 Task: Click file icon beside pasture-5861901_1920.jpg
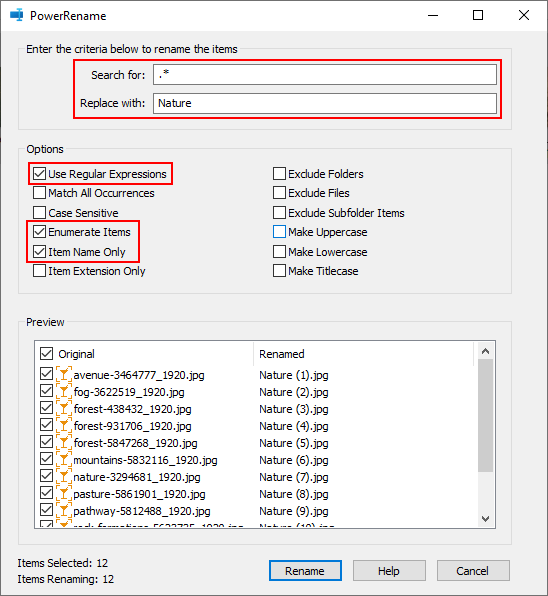click(x=63, y=493)
